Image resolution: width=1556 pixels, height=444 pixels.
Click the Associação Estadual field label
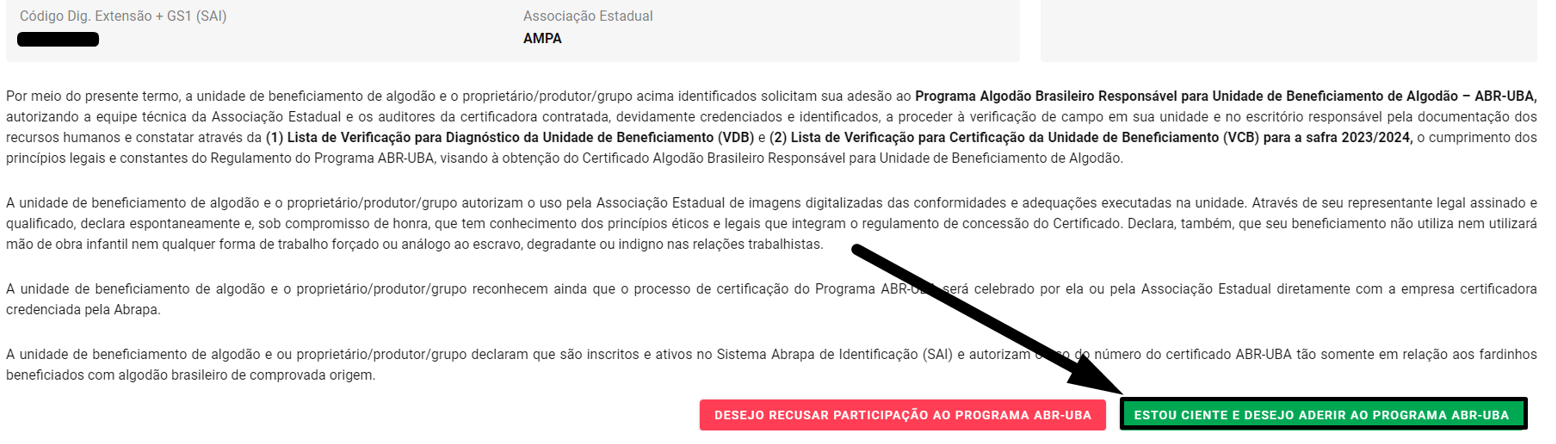[595, 17]
